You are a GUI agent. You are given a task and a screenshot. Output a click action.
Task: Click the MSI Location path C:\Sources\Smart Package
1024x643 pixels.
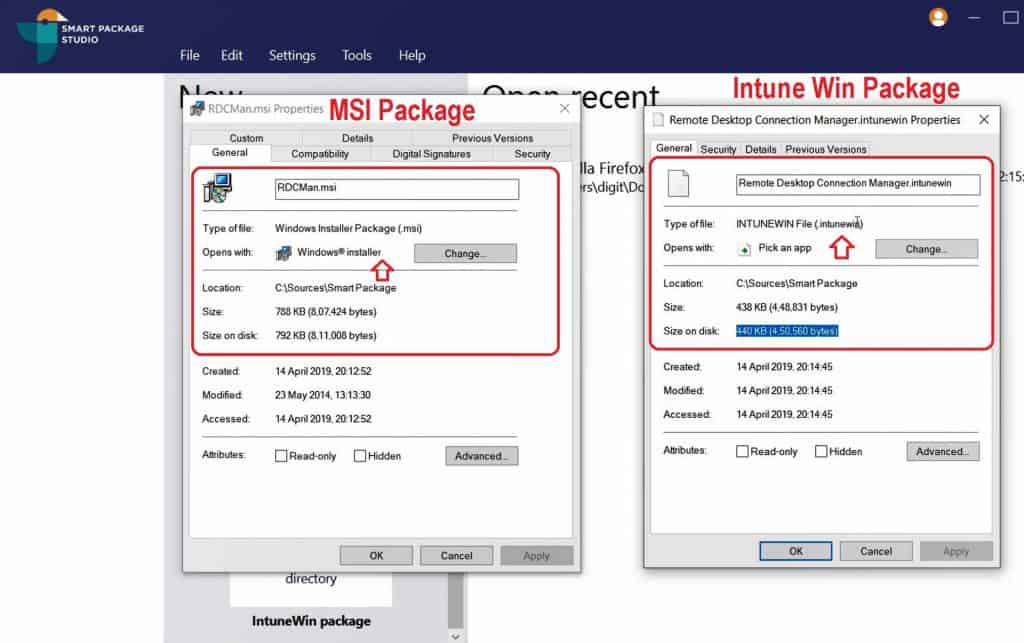click(x=335, y=288)
